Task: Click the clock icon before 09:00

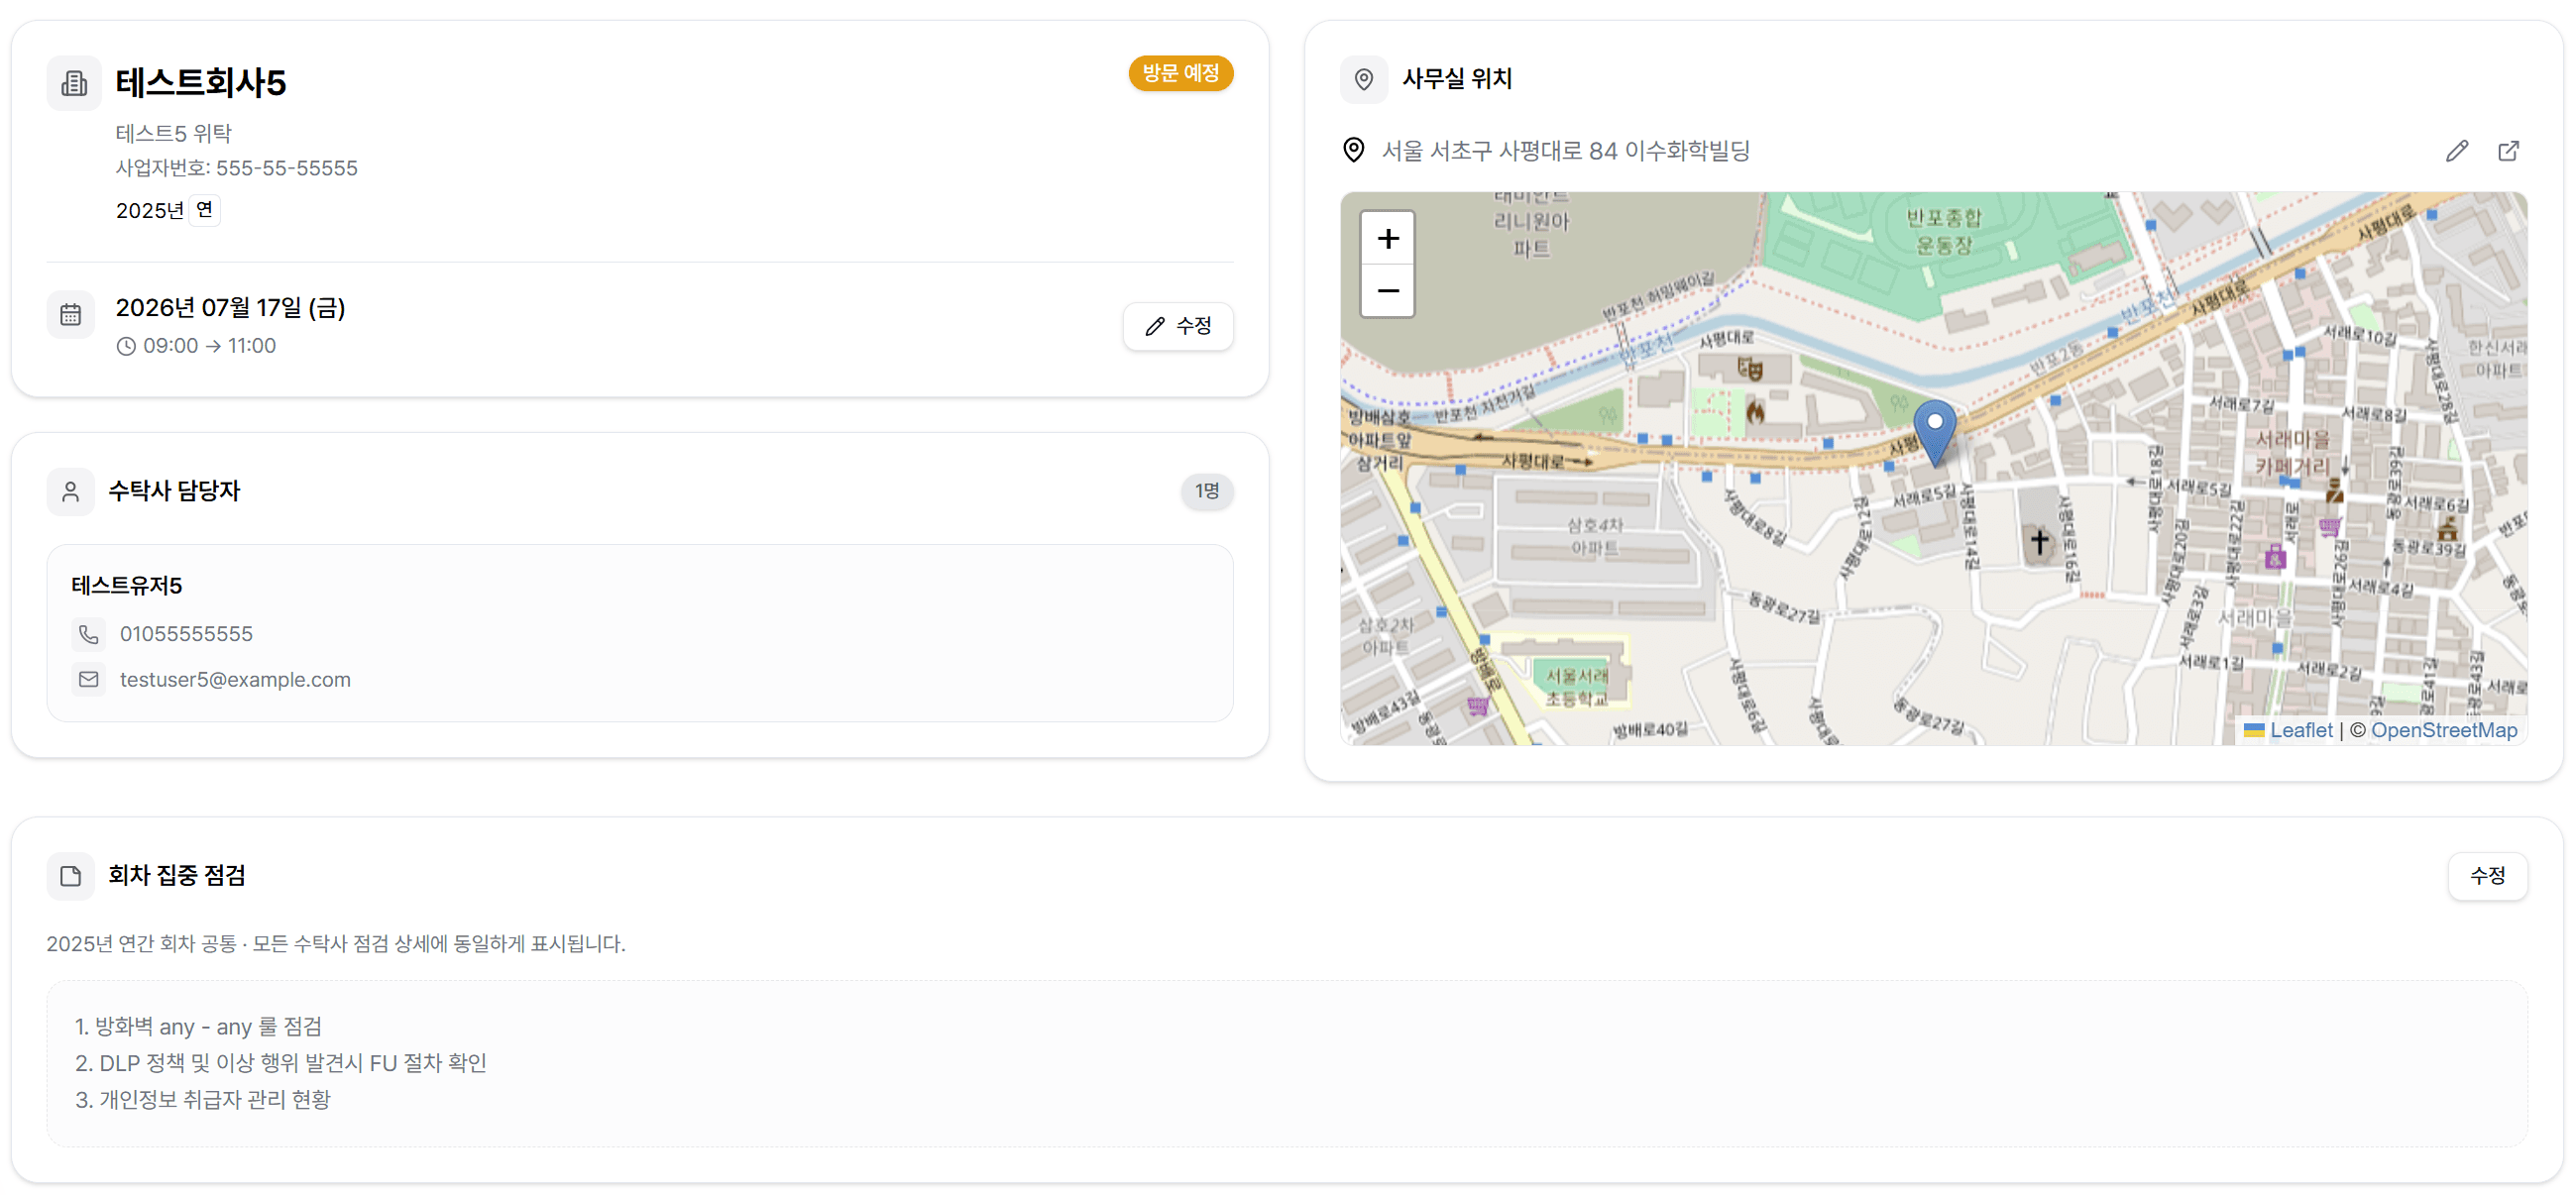Action: coord(126,346)
